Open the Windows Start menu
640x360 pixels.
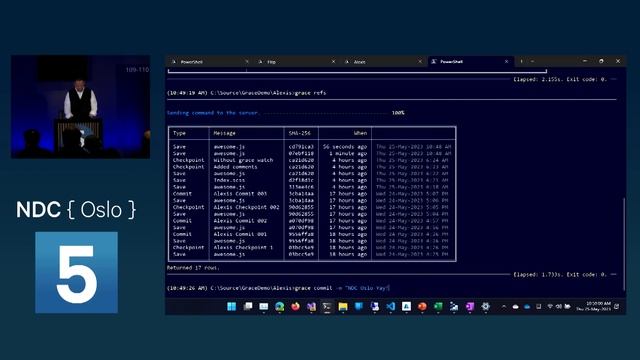pos(231,307)
